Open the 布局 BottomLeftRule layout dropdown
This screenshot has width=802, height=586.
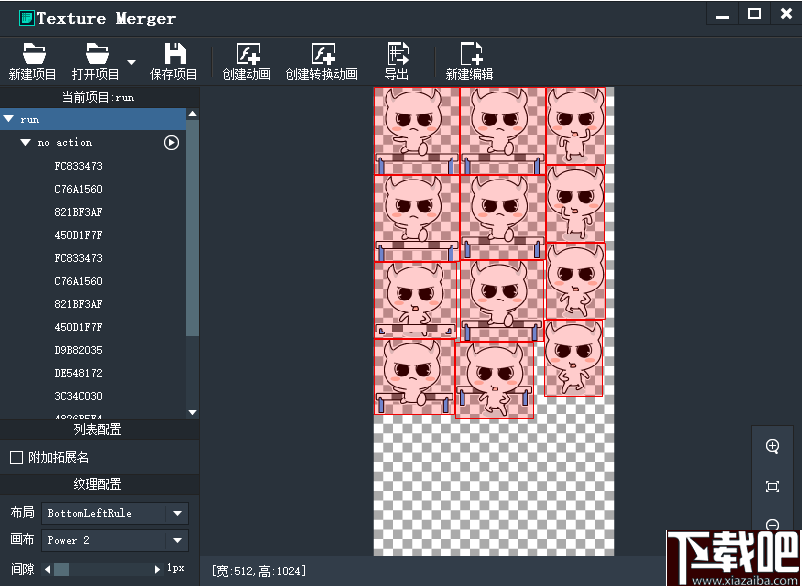click(x=114, y=513)
